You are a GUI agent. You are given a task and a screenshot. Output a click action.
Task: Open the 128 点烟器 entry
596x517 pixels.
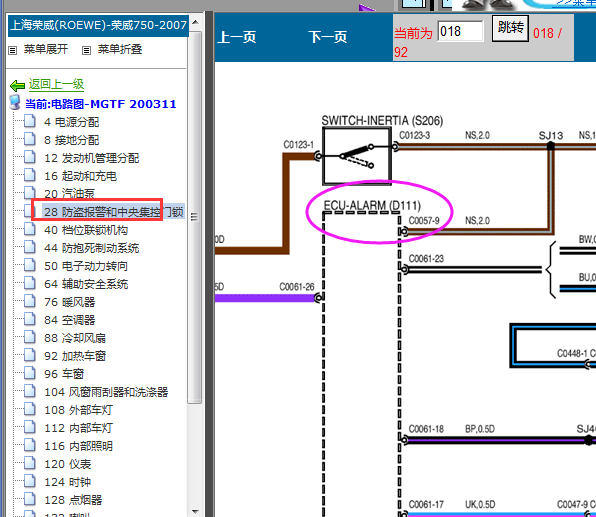[73, 500]
